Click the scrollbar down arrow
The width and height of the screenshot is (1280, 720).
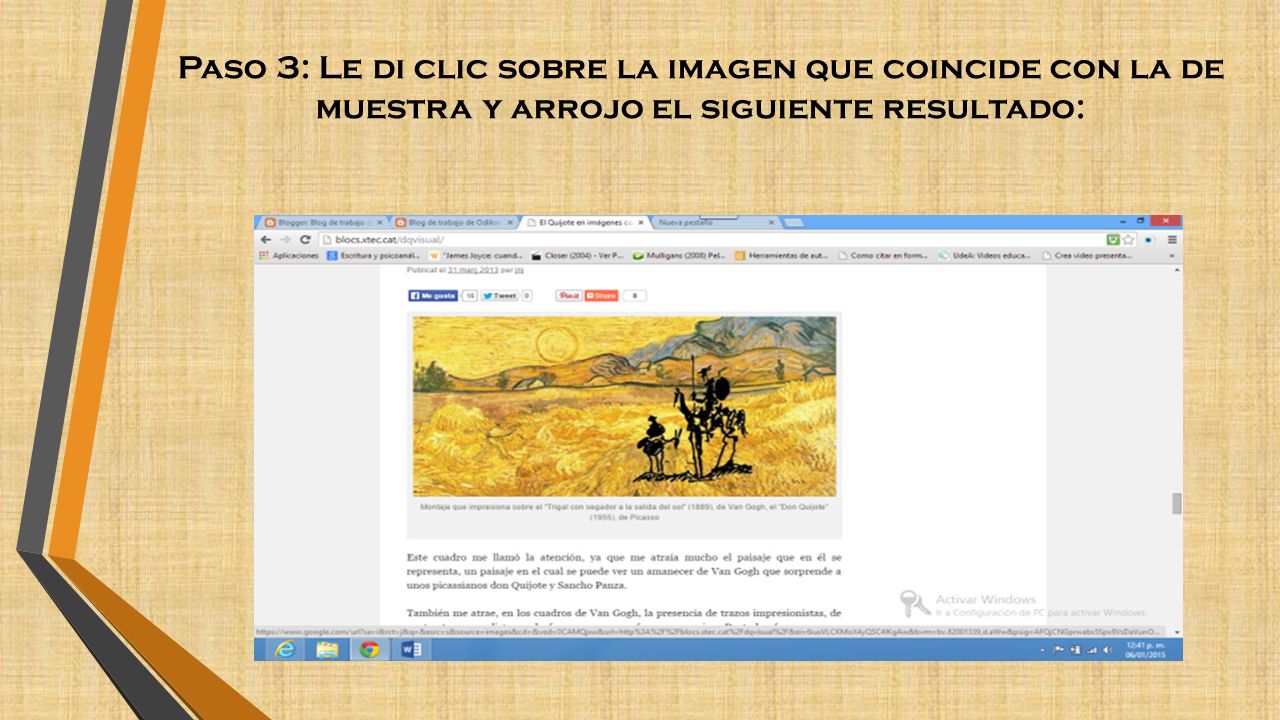coord(1177,632)
